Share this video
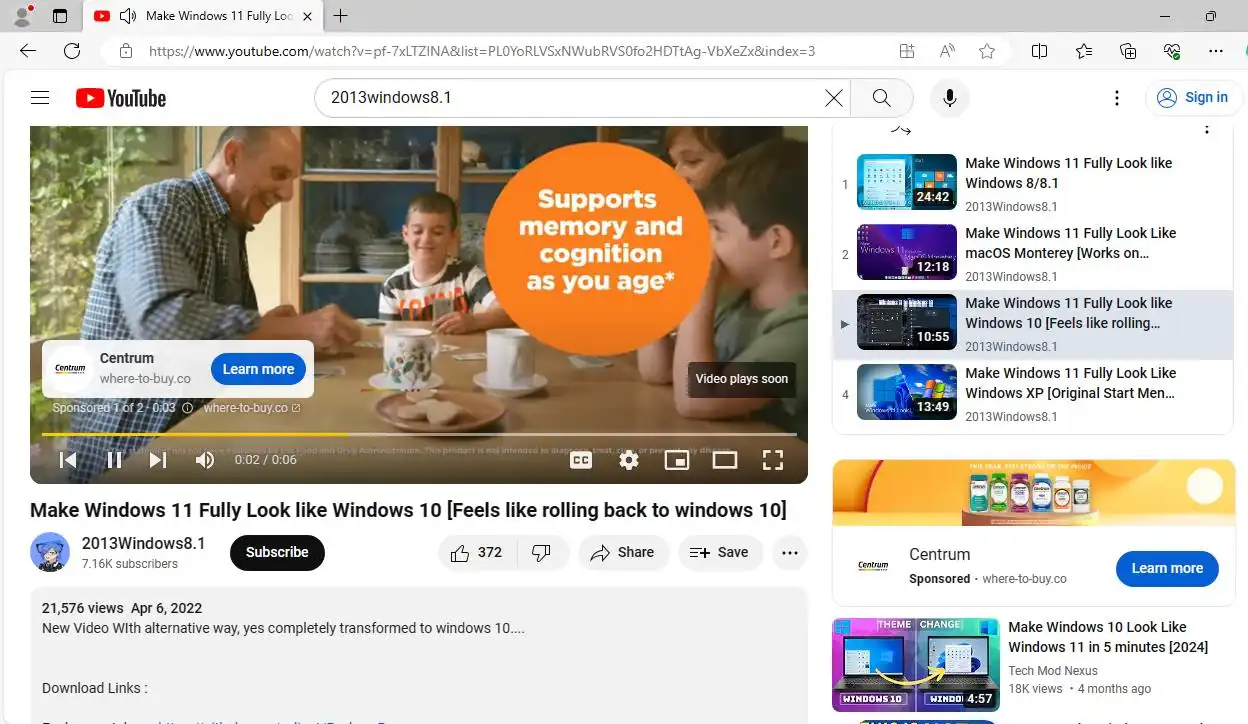The image size is (1248, 724). [x=623, y=553]
